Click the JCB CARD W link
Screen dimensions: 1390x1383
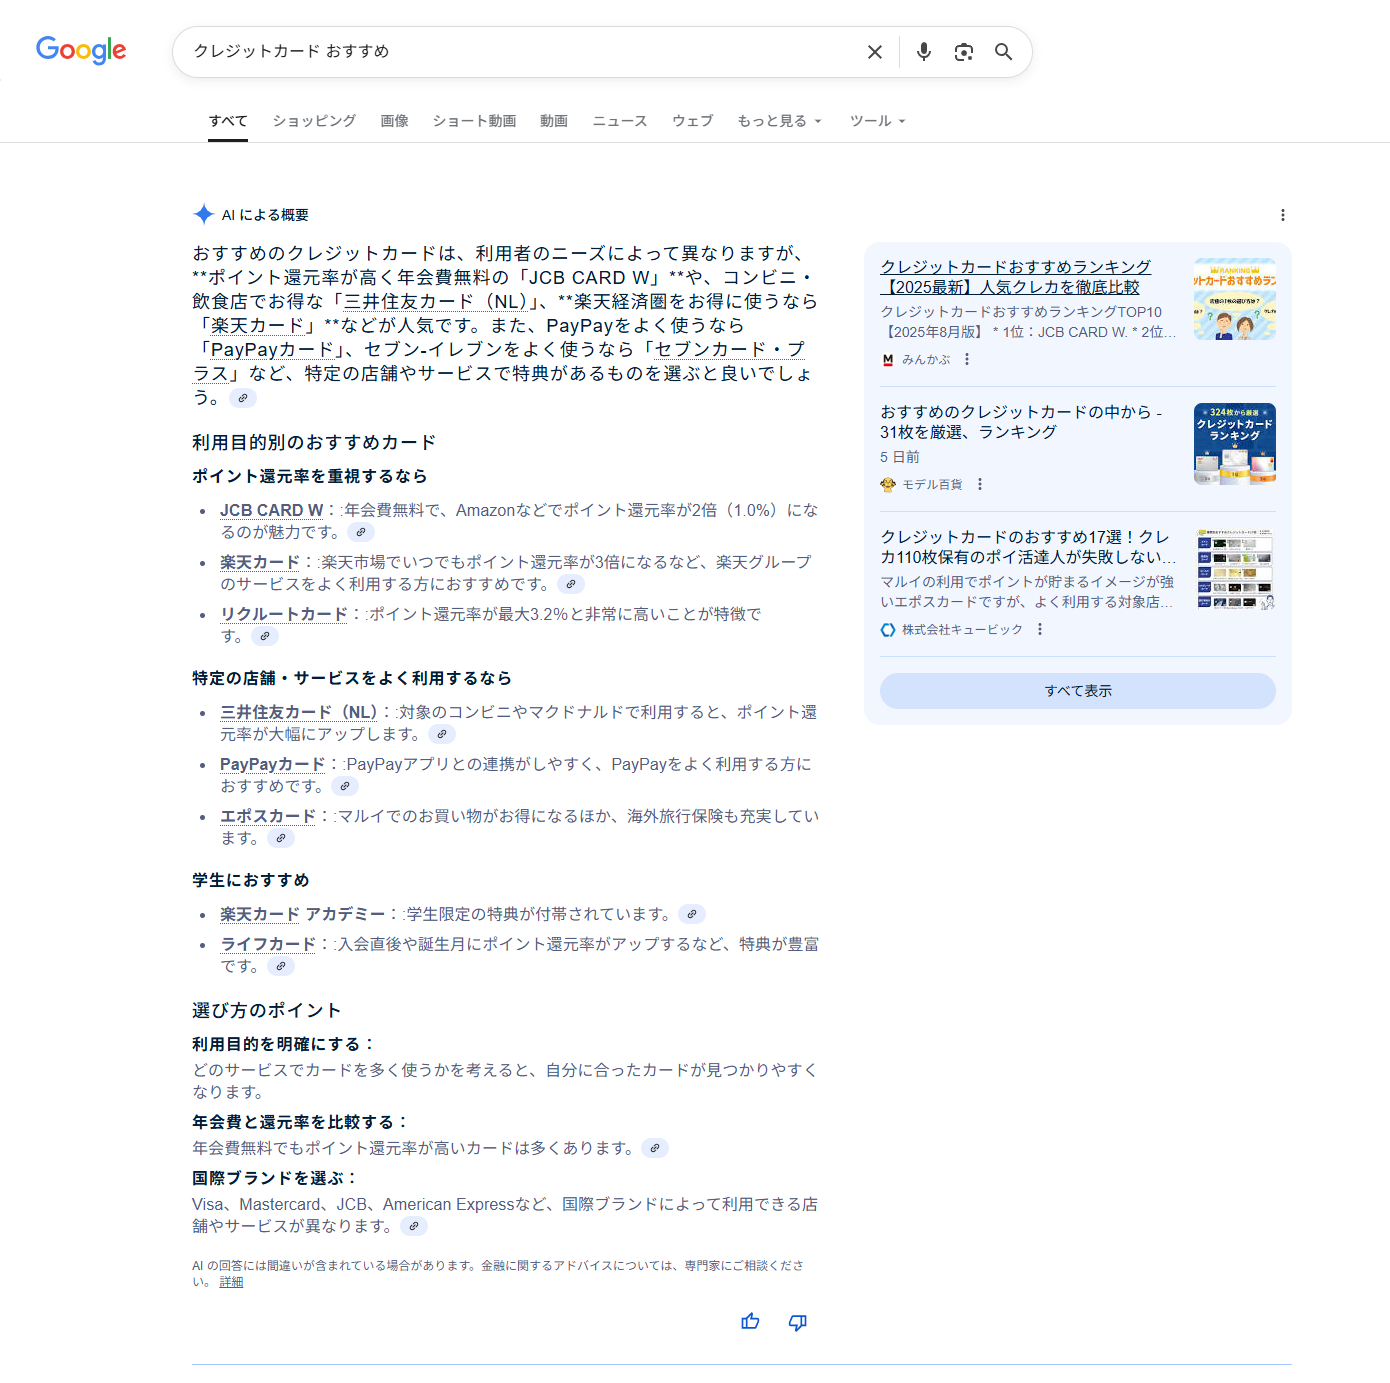272,510
